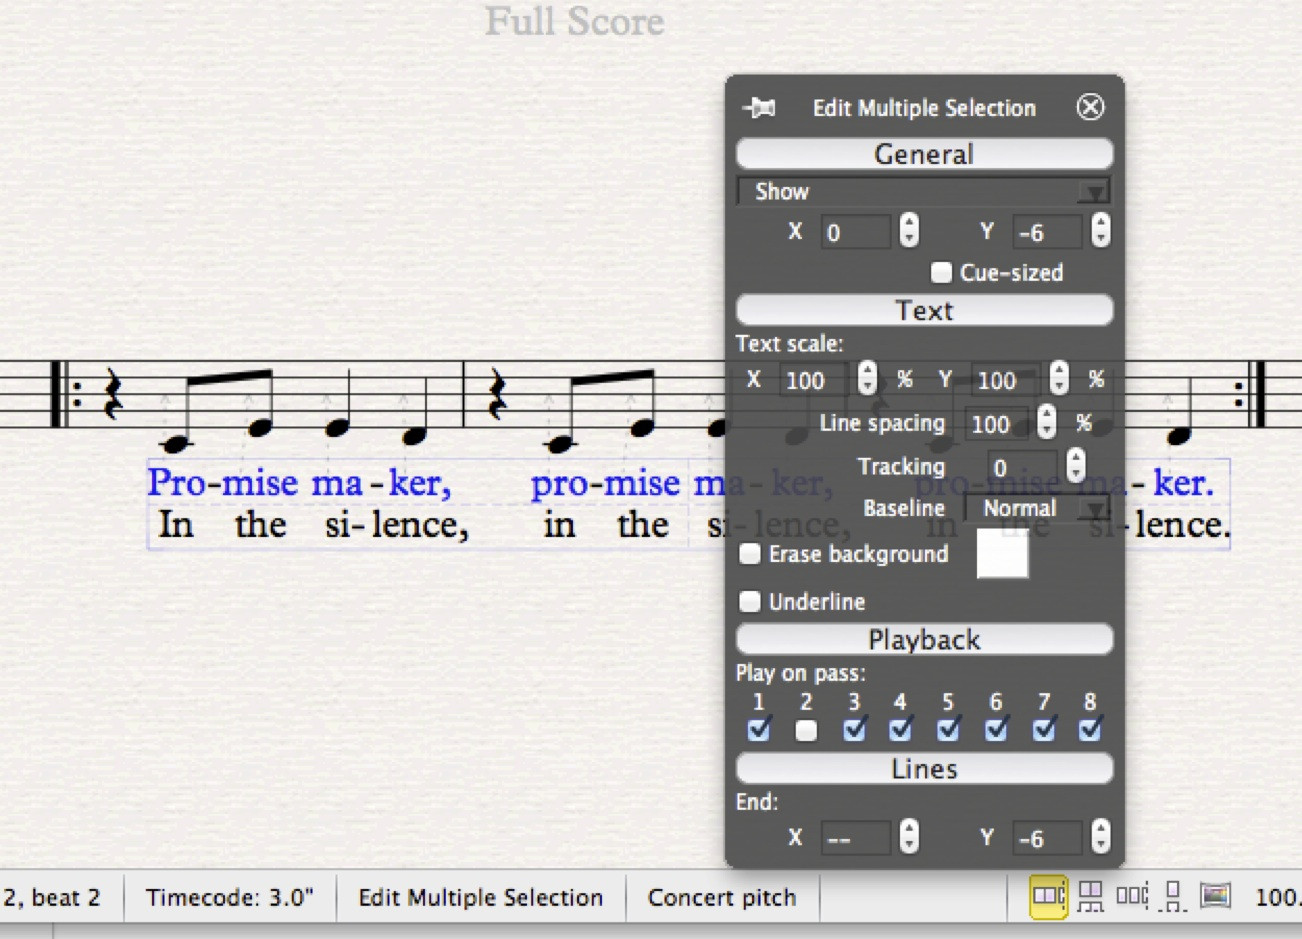Click the General X offset field

pyautogui.click(x=855, y=232)
